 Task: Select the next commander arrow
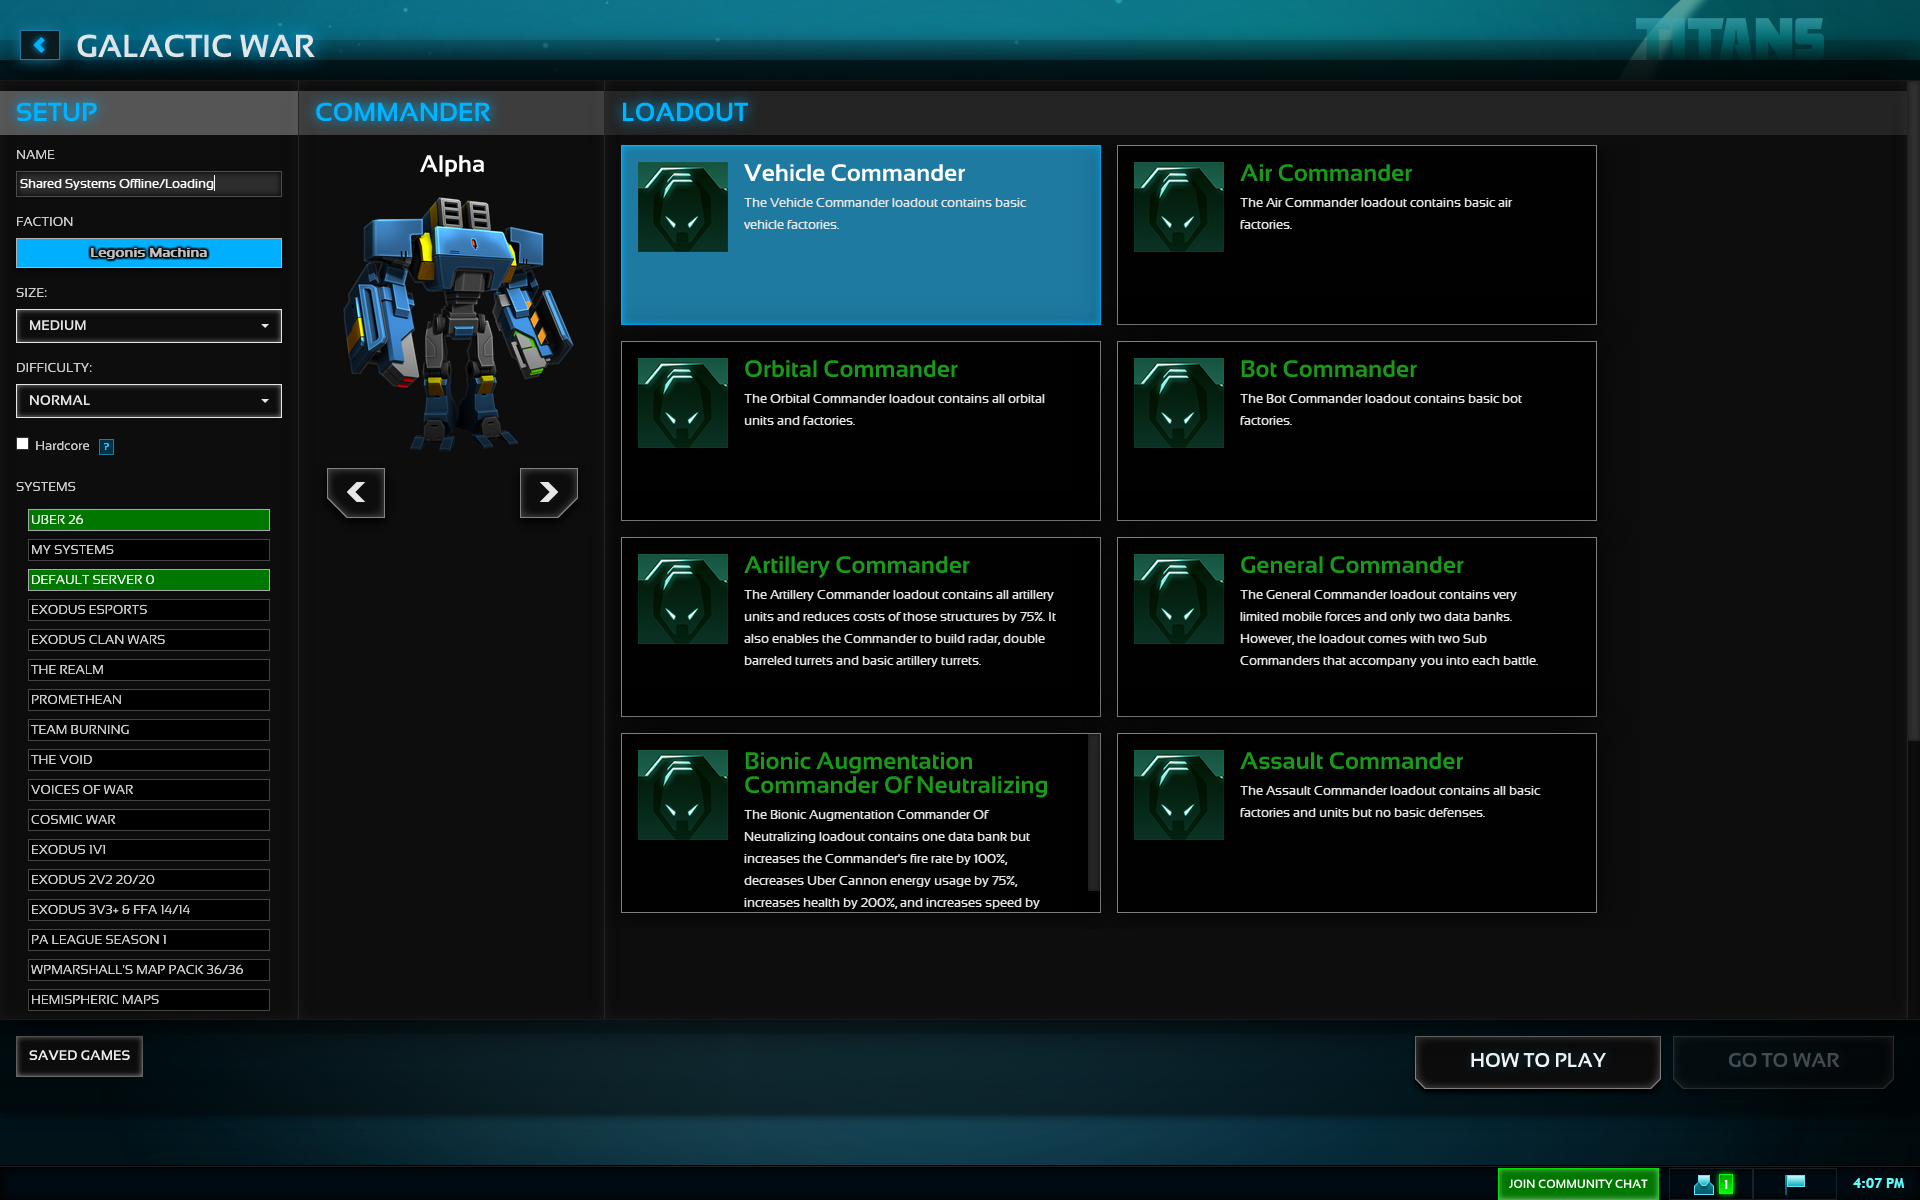click(548, 492)
